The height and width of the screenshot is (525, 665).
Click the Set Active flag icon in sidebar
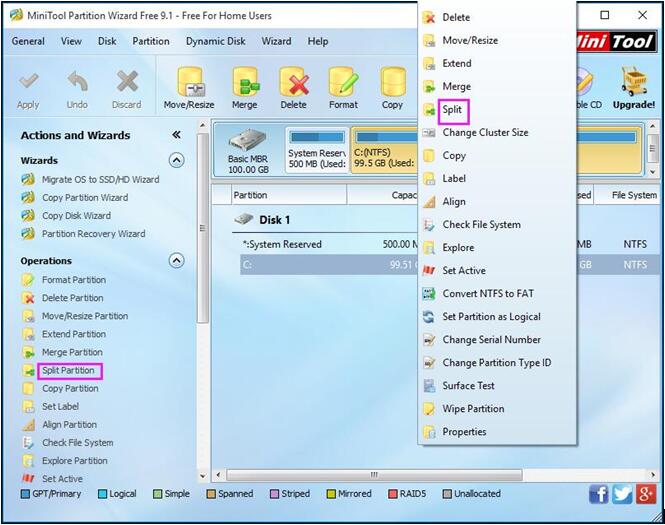tap(28, 479)
